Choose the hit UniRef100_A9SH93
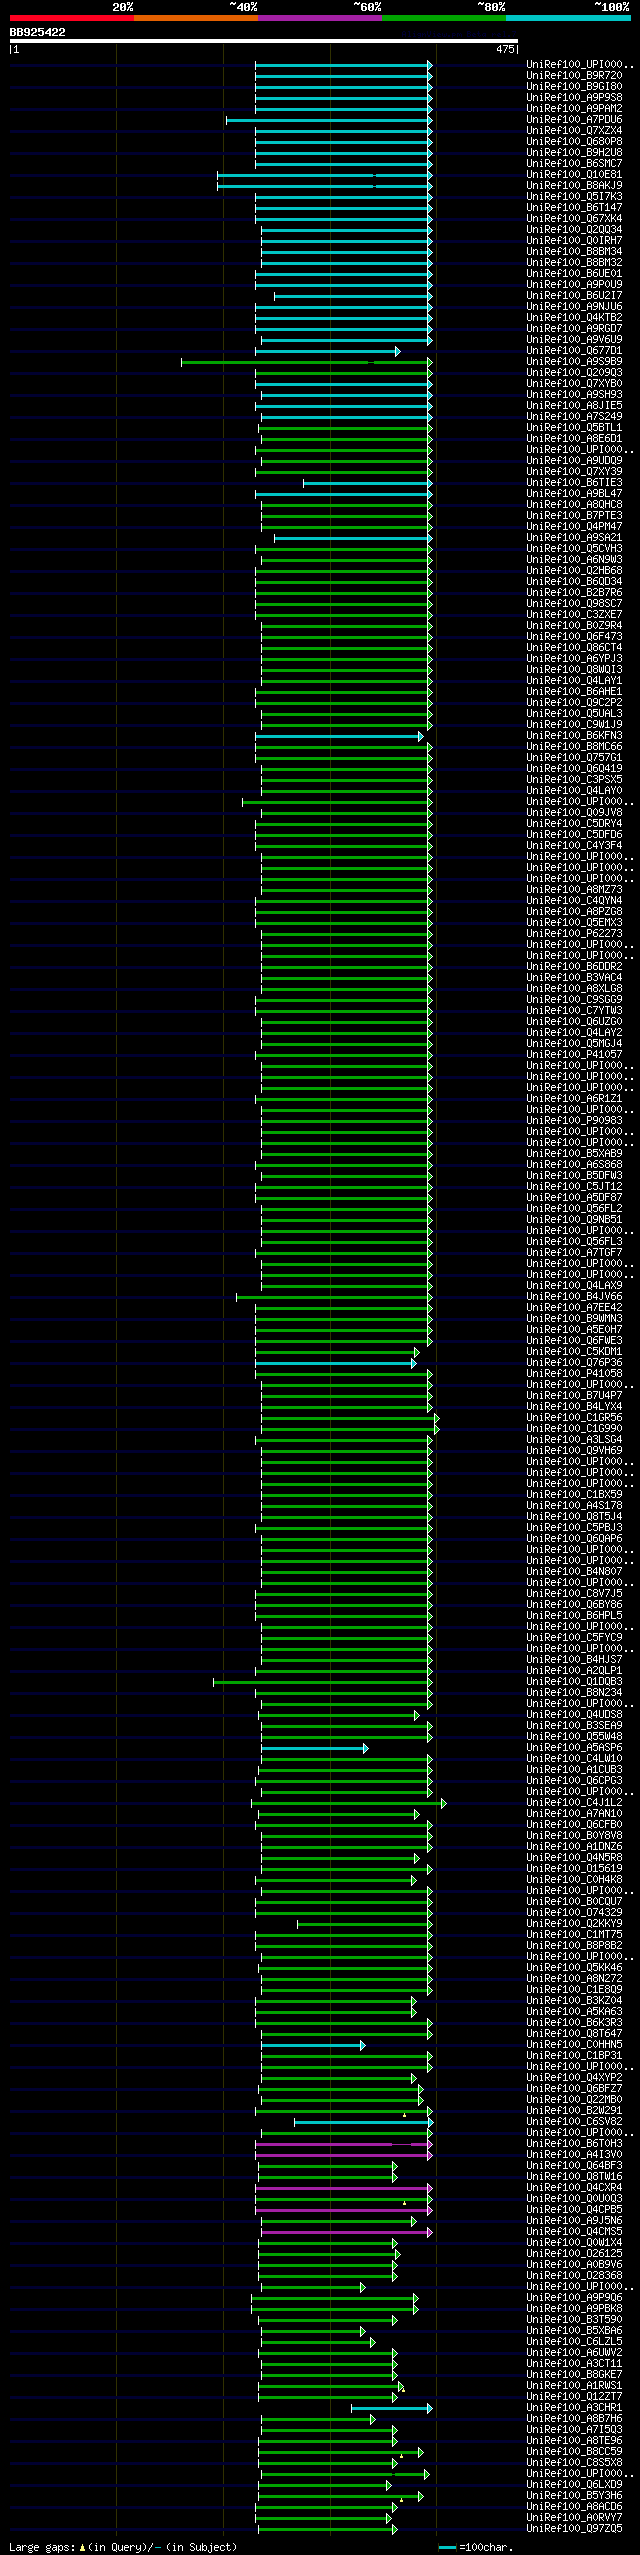This screenshot has width=640, height=2555. coord(574,395)
